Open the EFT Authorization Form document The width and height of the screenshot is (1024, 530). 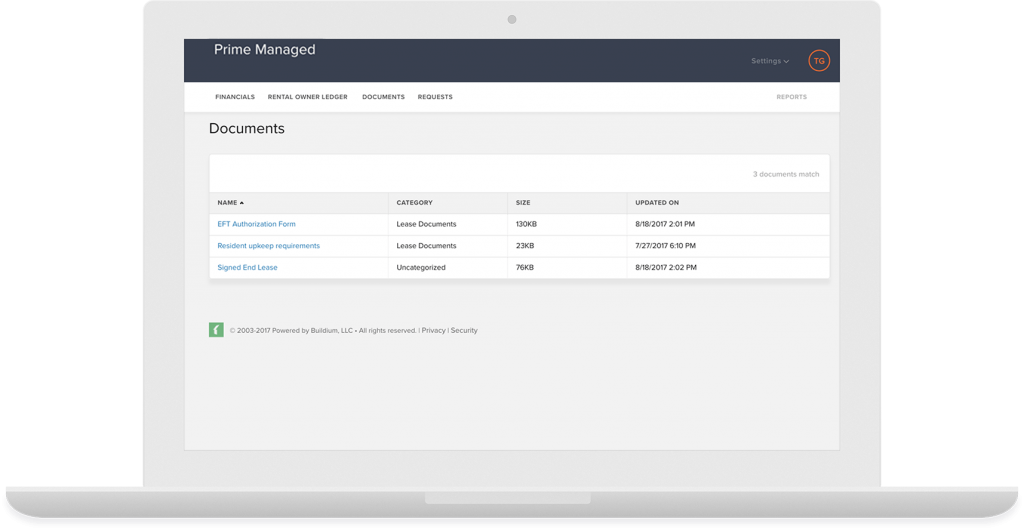256,224
